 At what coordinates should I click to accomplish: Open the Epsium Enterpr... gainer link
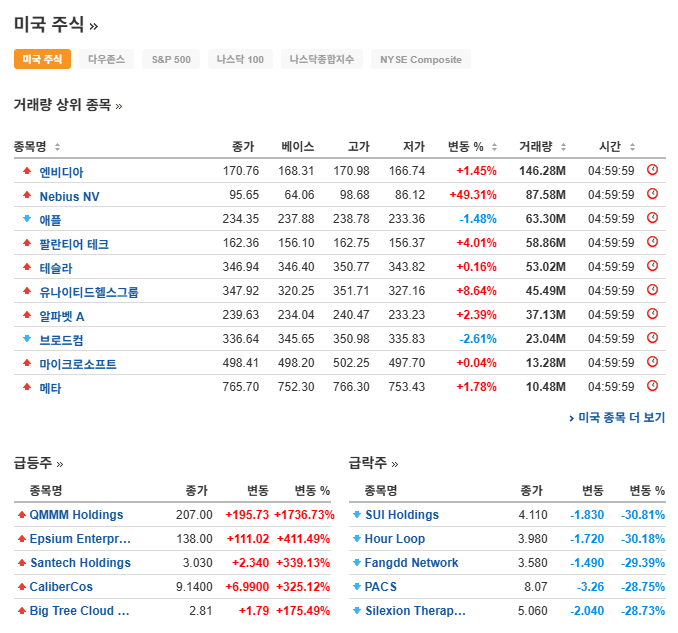(x=80, y=539)
